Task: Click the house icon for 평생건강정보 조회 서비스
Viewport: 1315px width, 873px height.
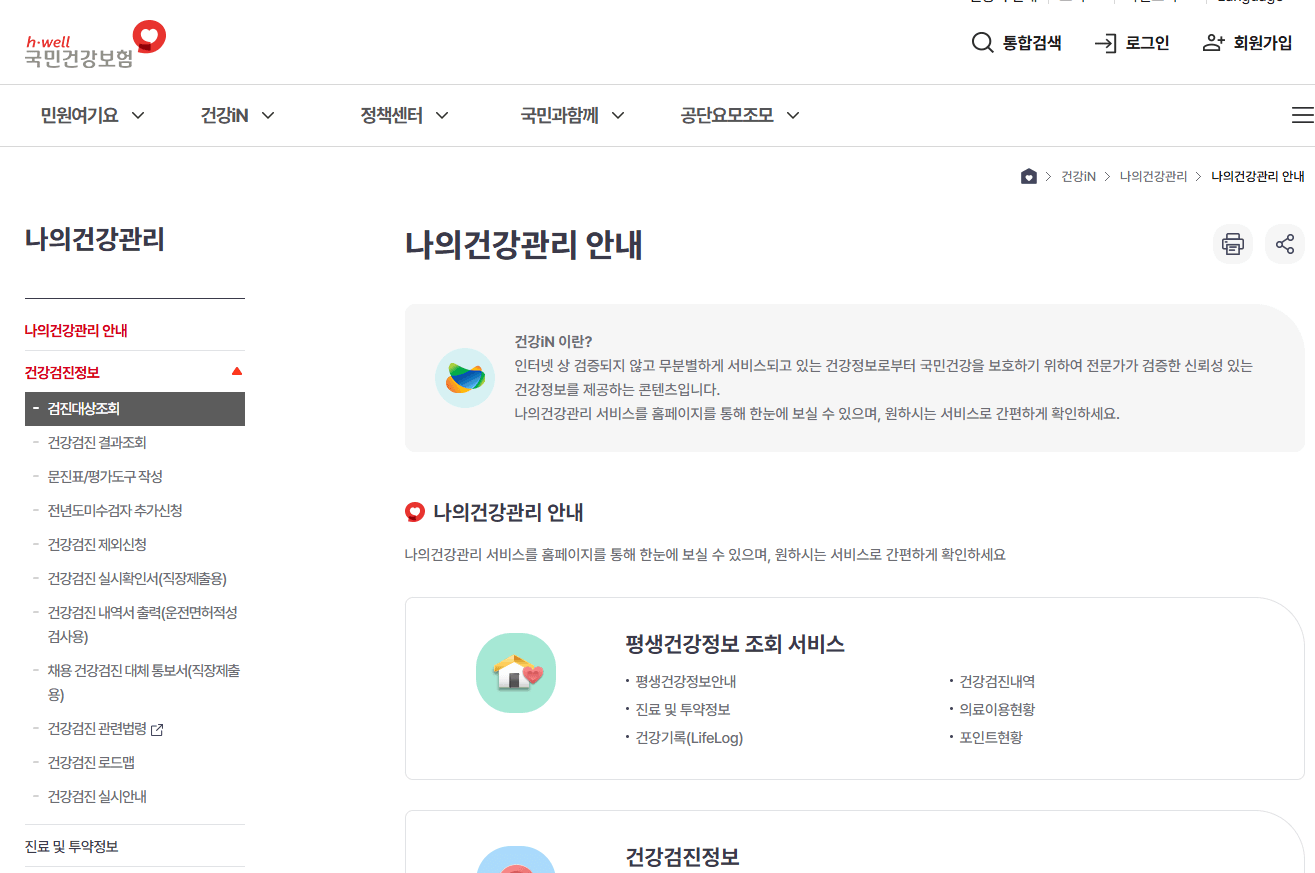Action: (515, 673)
